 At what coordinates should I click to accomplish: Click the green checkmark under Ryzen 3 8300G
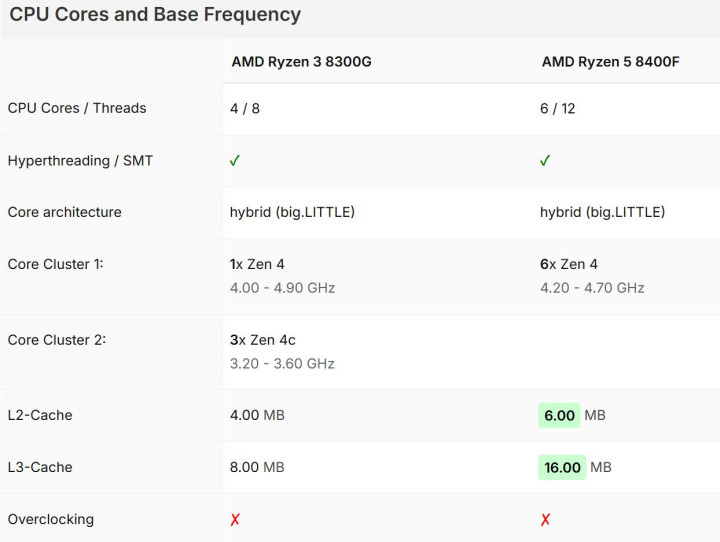coord(235,160)
